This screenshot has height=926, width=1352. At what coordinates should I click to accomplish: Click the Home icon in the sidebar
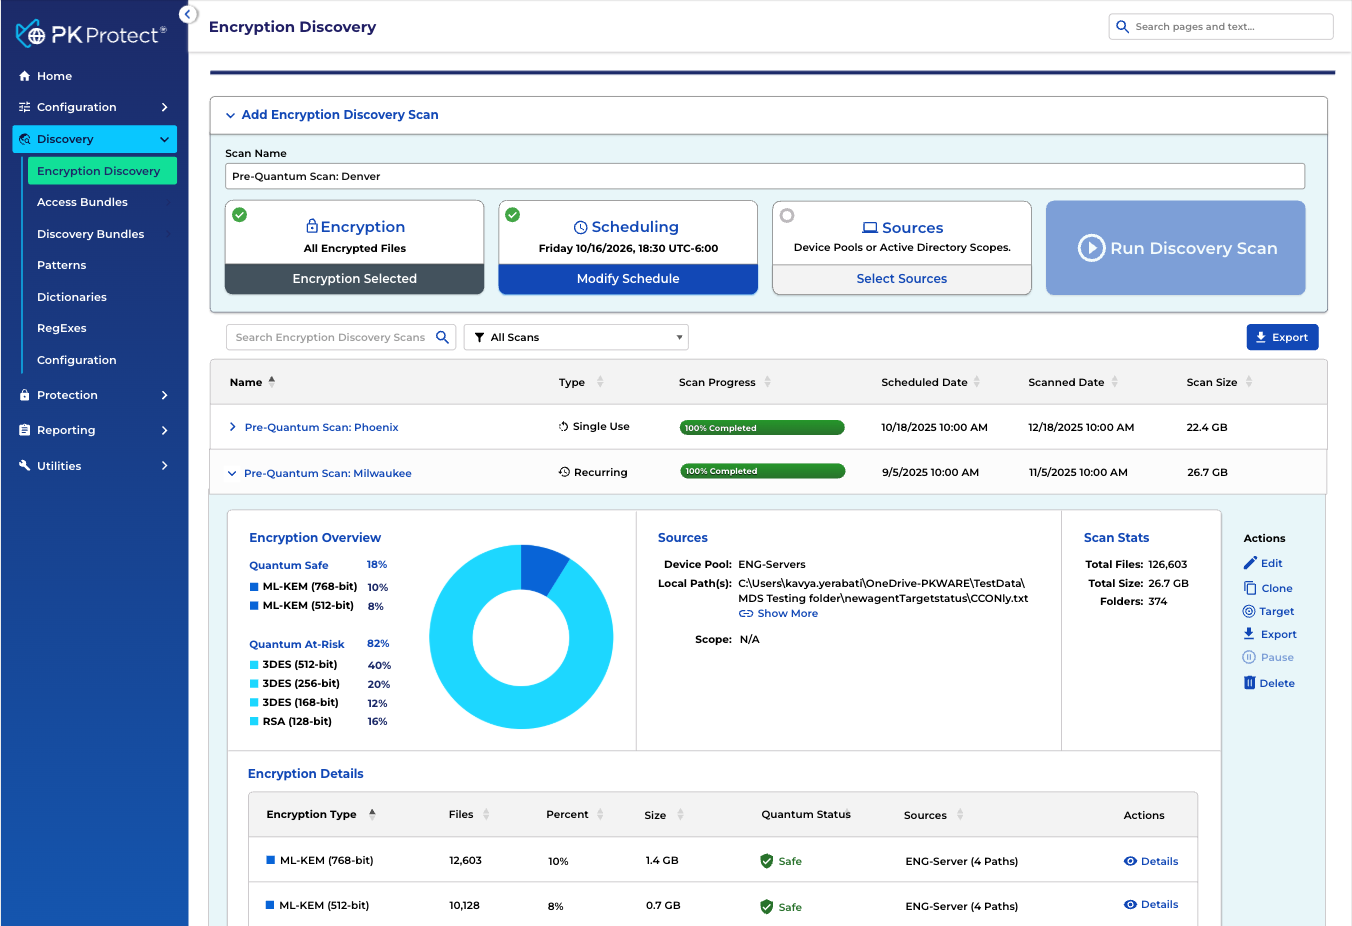coord(25,76)
